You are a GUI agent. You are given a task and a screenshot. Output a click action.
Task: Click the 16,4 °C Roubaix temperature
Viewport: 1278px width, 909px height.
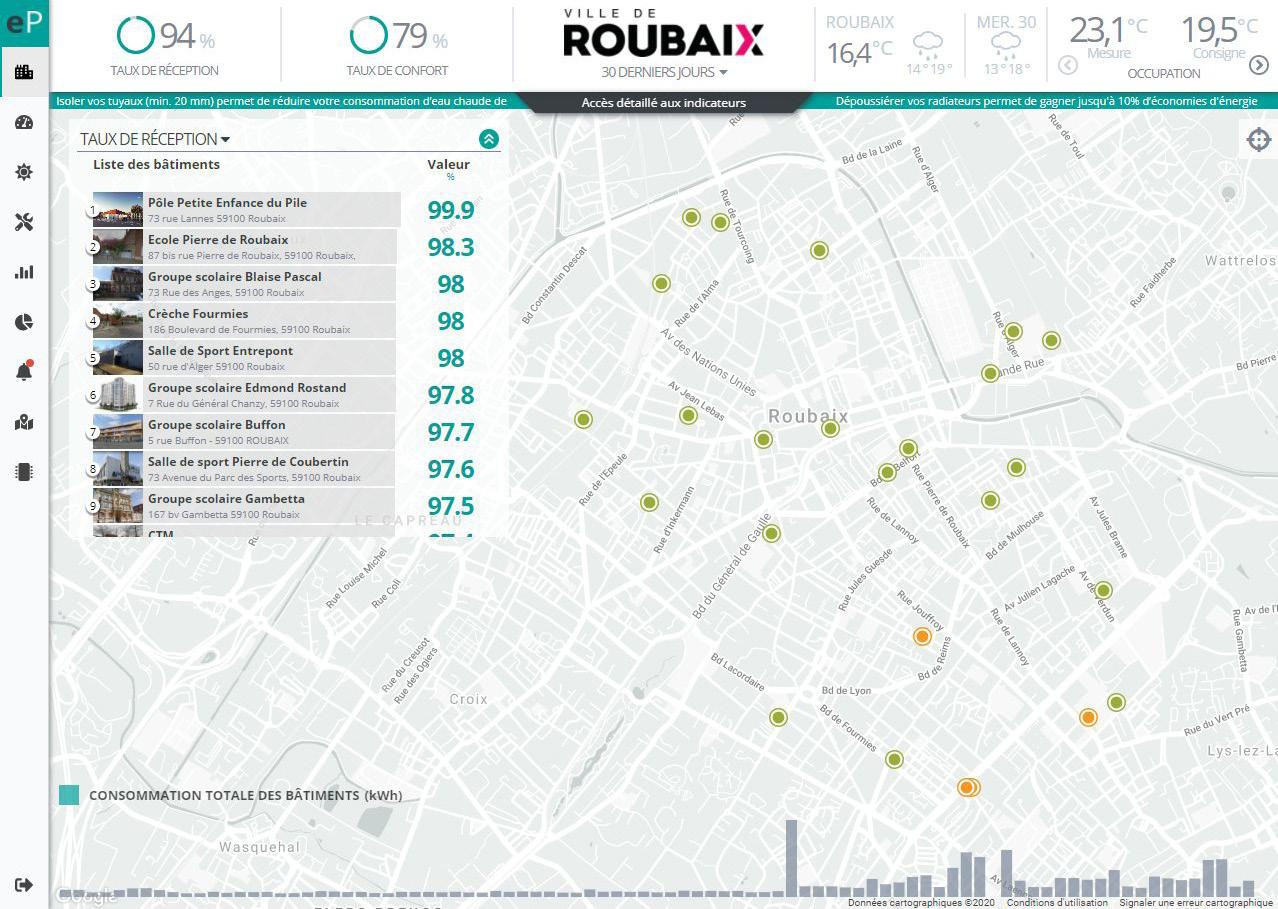pyautogui.click(x=860, y=53)
